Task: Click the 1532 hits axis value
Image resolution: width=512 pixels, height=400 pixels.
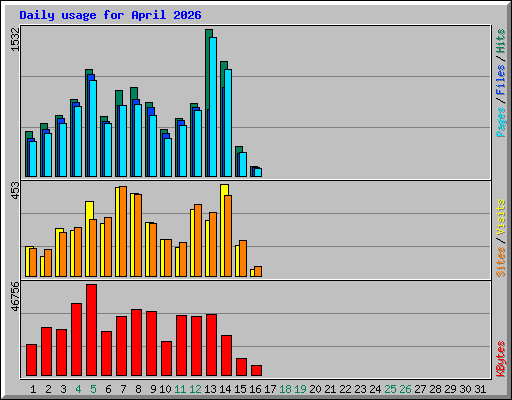Action: tap(15, 39)
